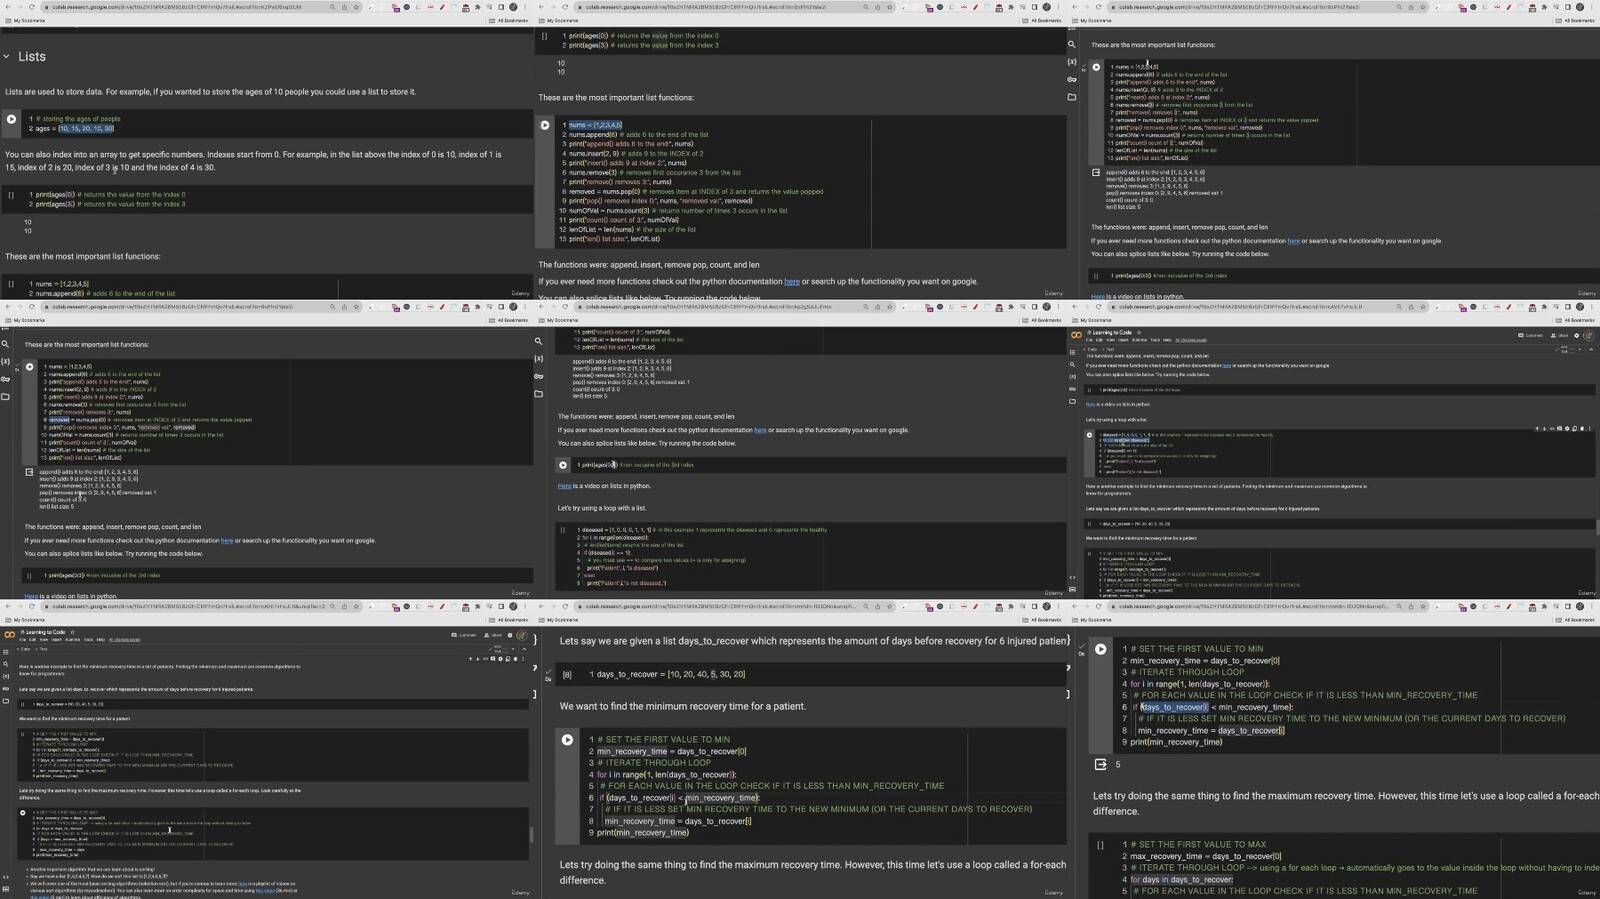
Task: Open the files folder sidebar icon in top-right frame
Action: pos(1072,97)
